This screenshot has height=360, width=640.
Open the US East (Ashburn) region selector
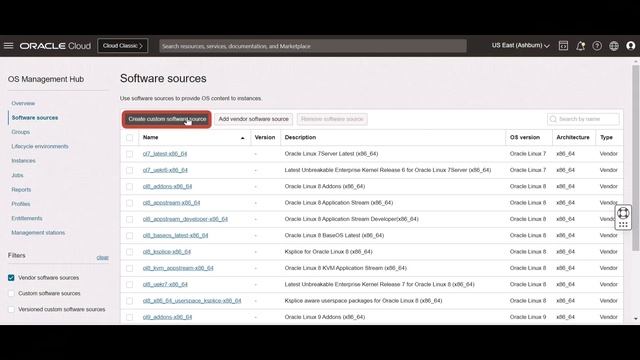520,45
